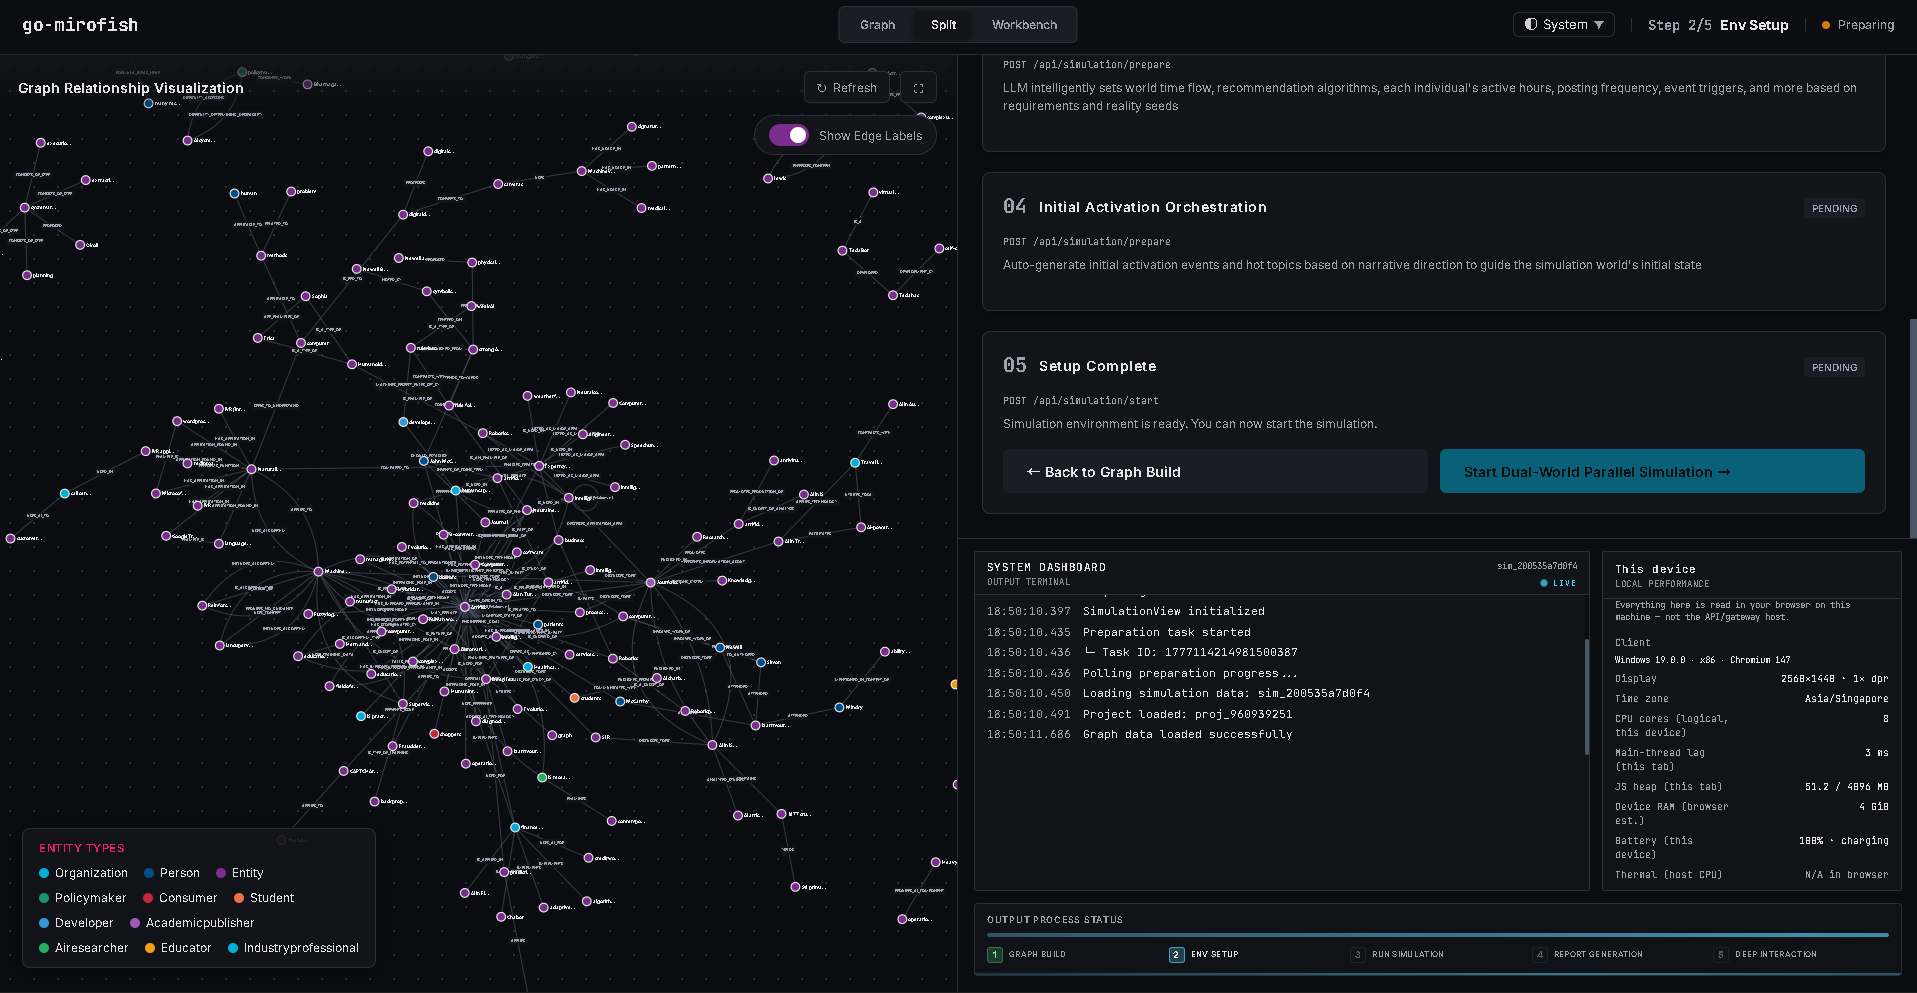Click PENDING badge of Initial Activation Orchestration
Viewport: 1917px width, 993px height.
click(1834, 208)
